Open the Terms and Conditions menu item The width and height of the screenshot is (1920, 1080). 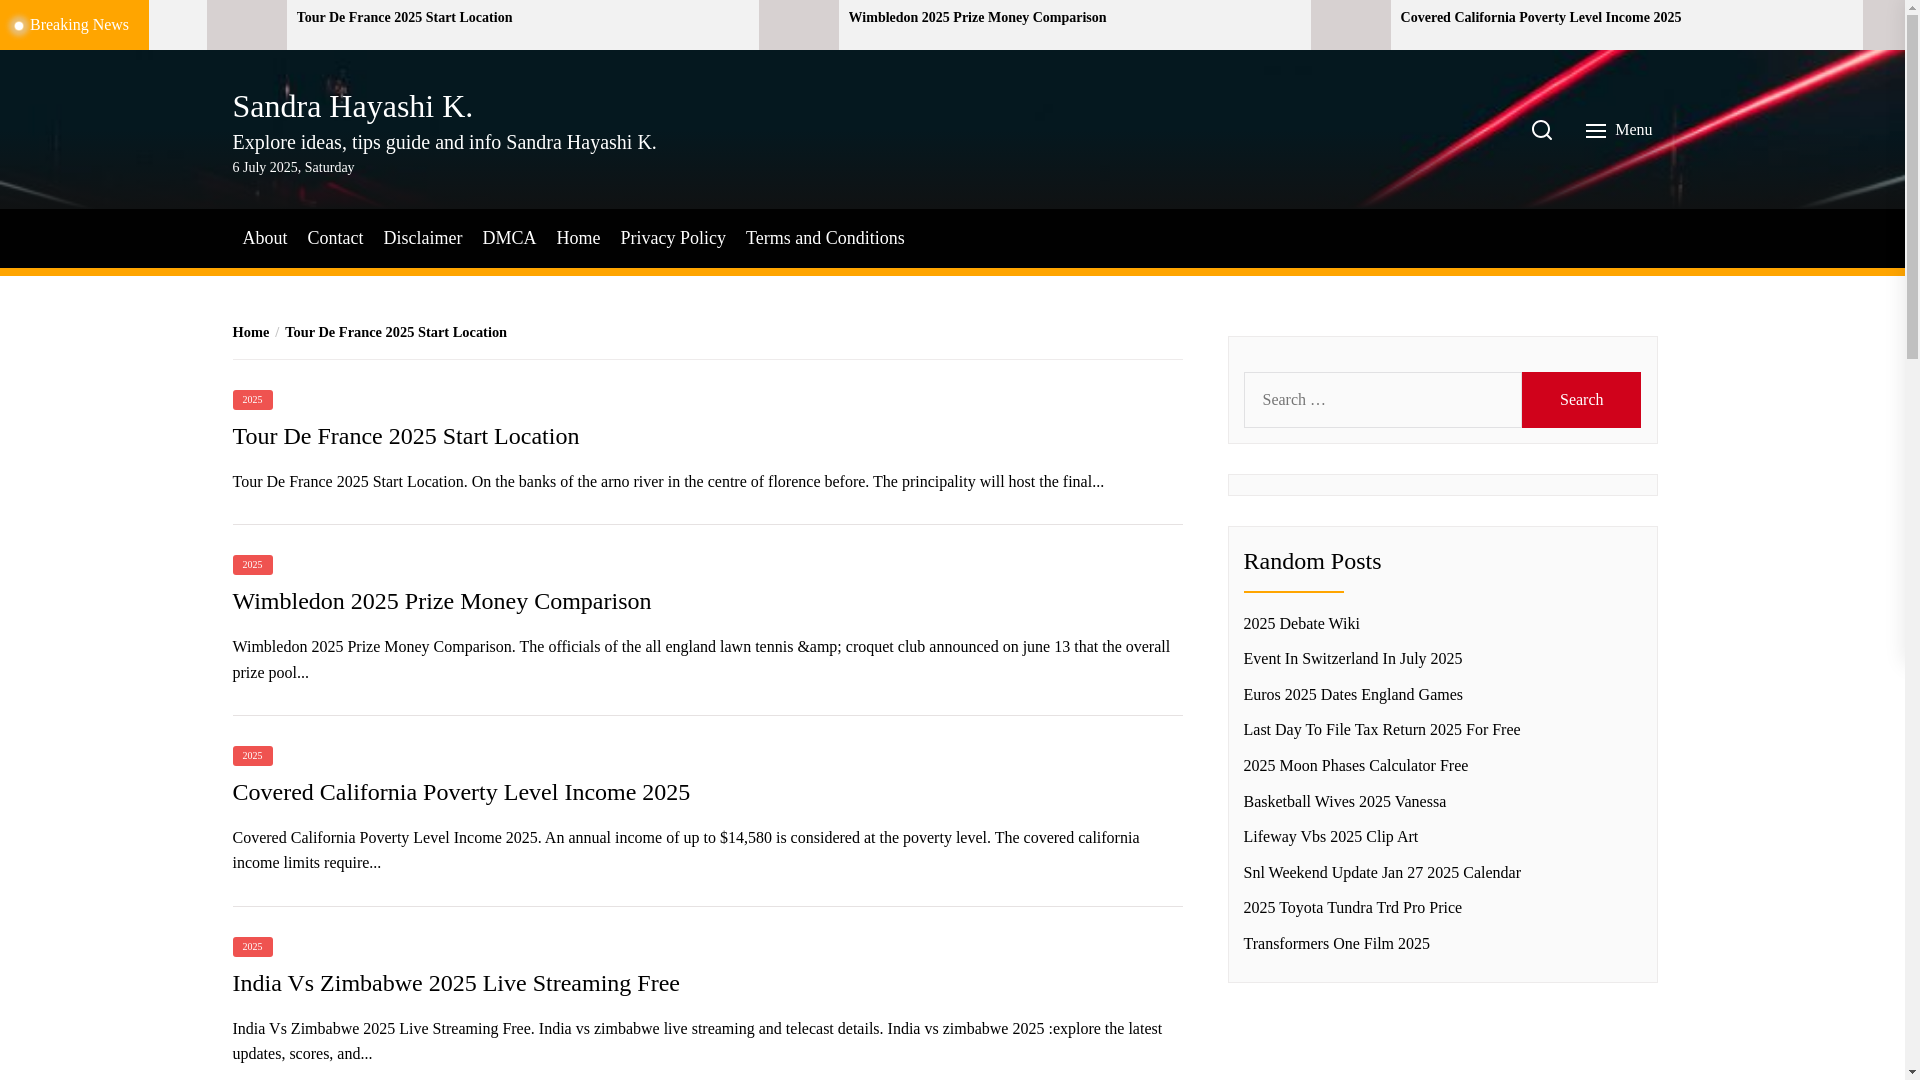[x=825, y=238]
